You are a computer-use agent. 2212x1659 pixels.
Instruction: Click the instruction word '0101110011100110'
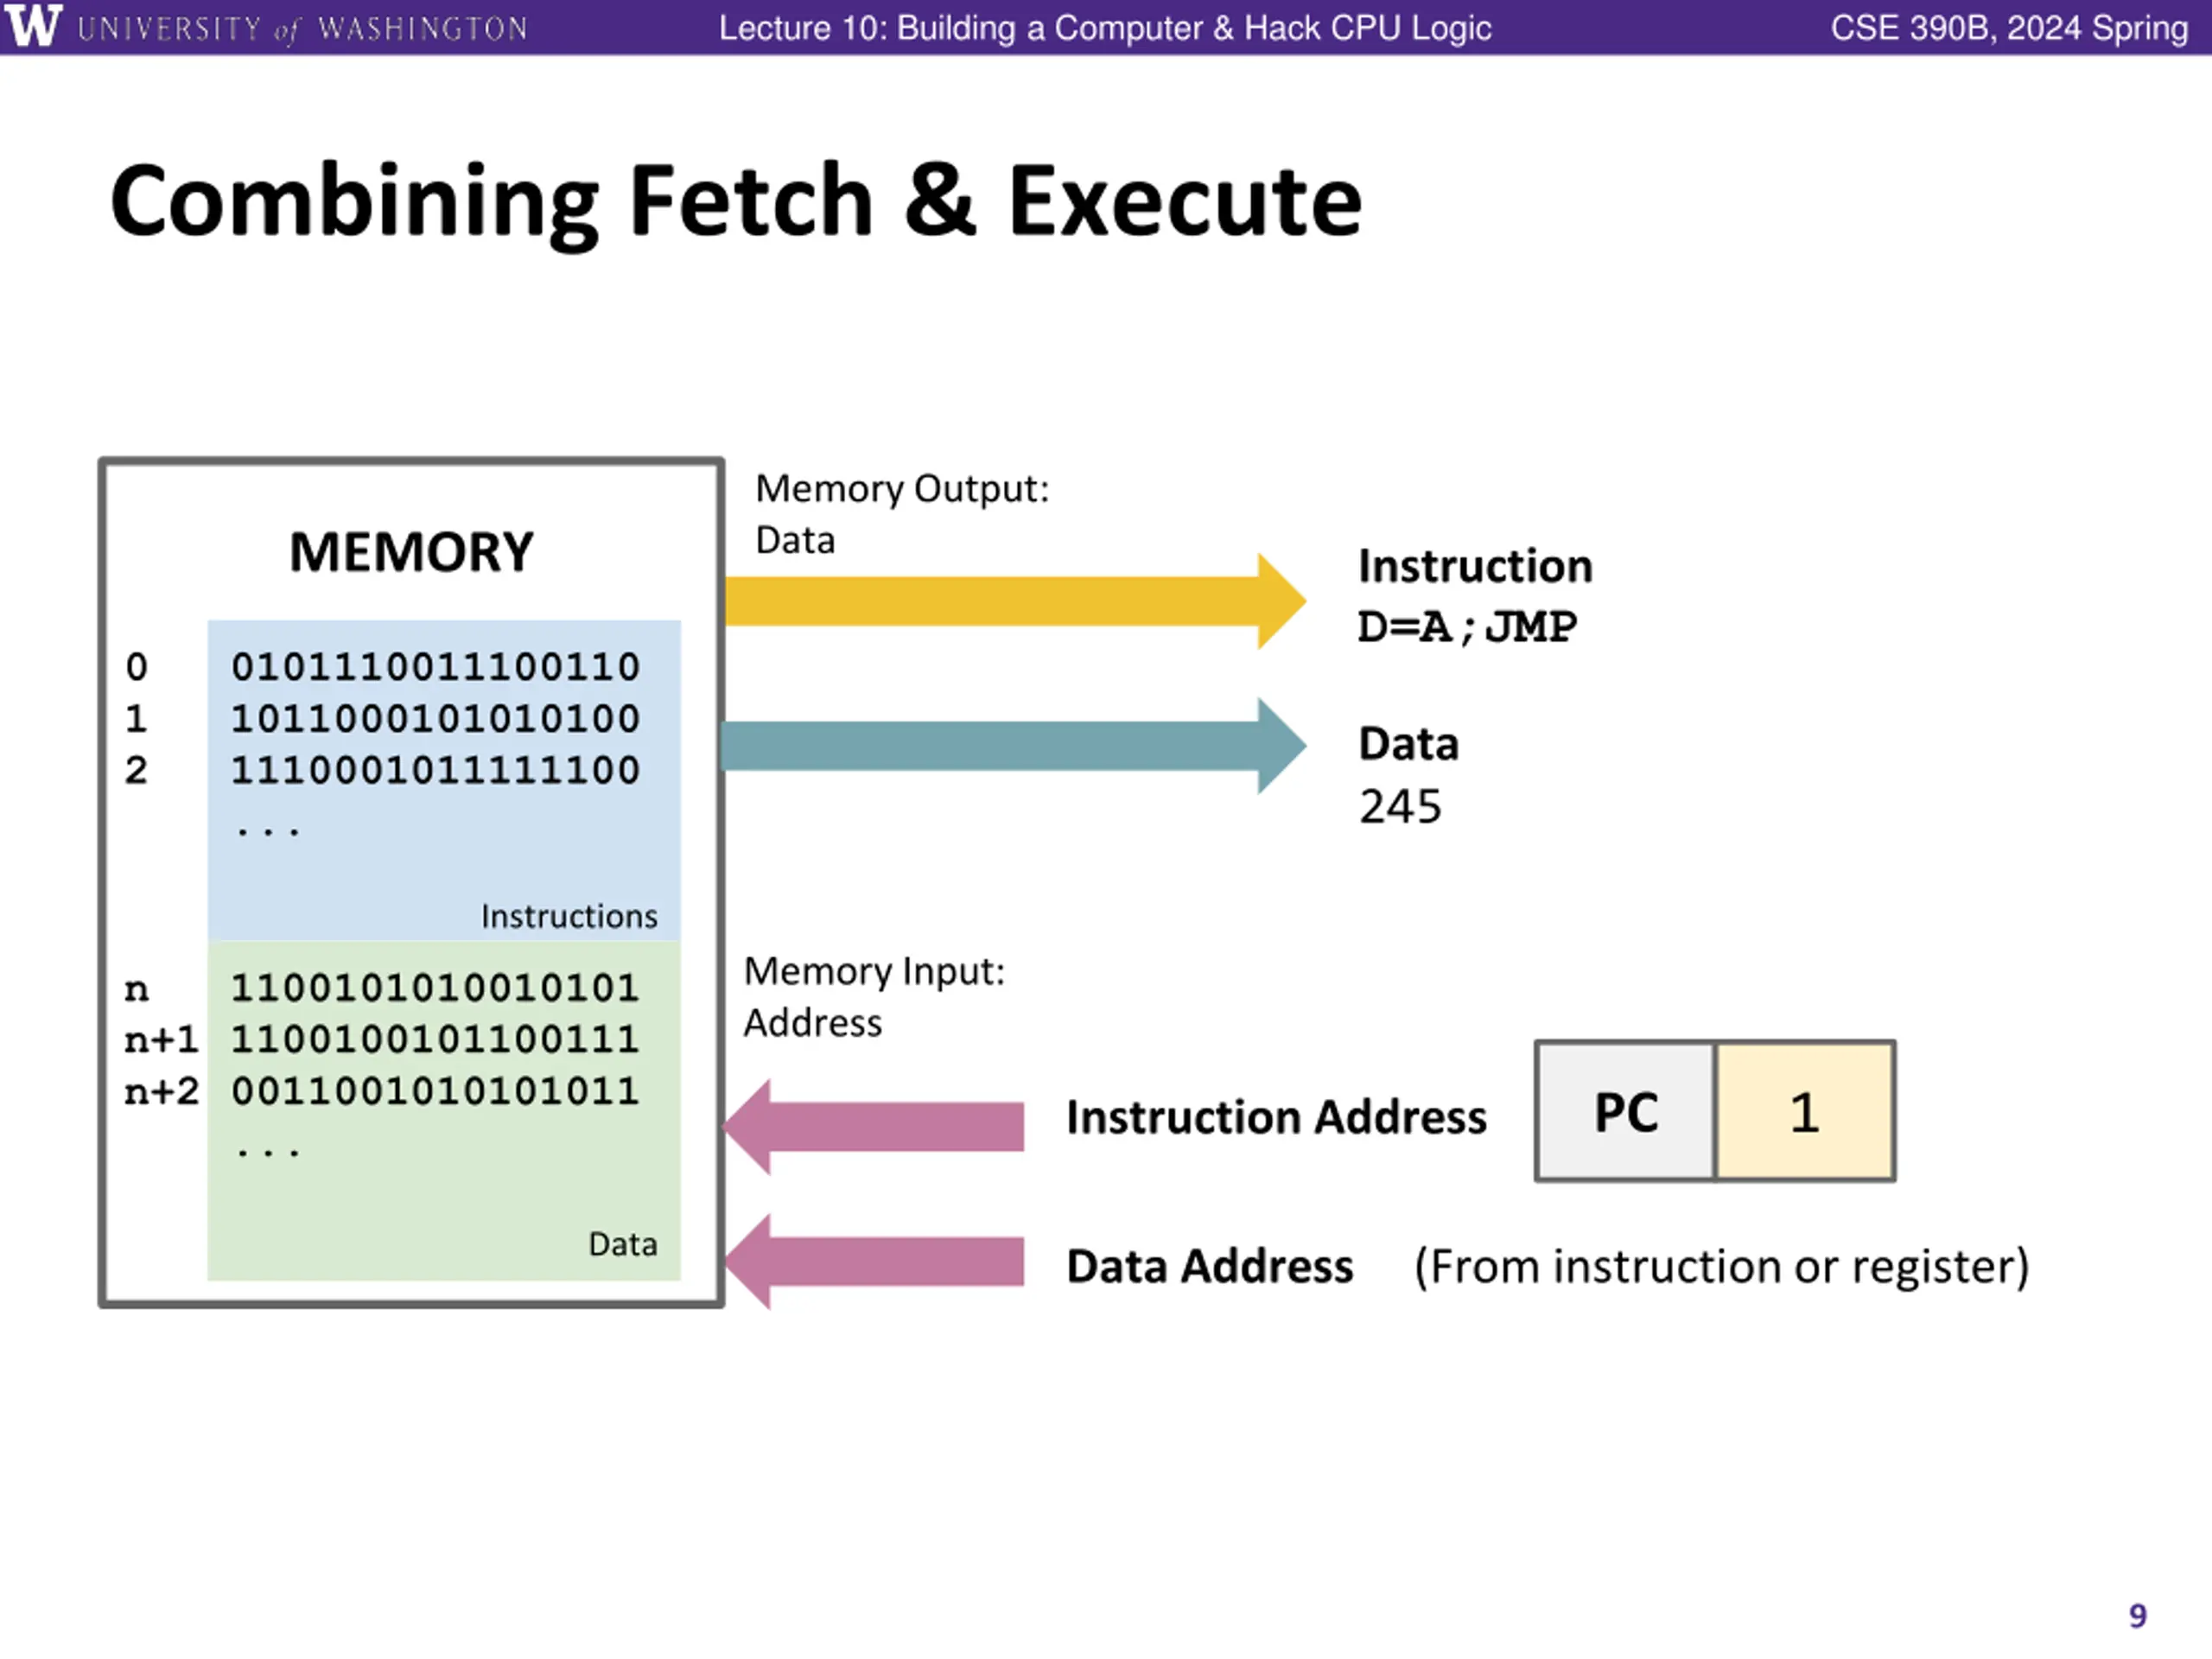(x=435, y=667)
